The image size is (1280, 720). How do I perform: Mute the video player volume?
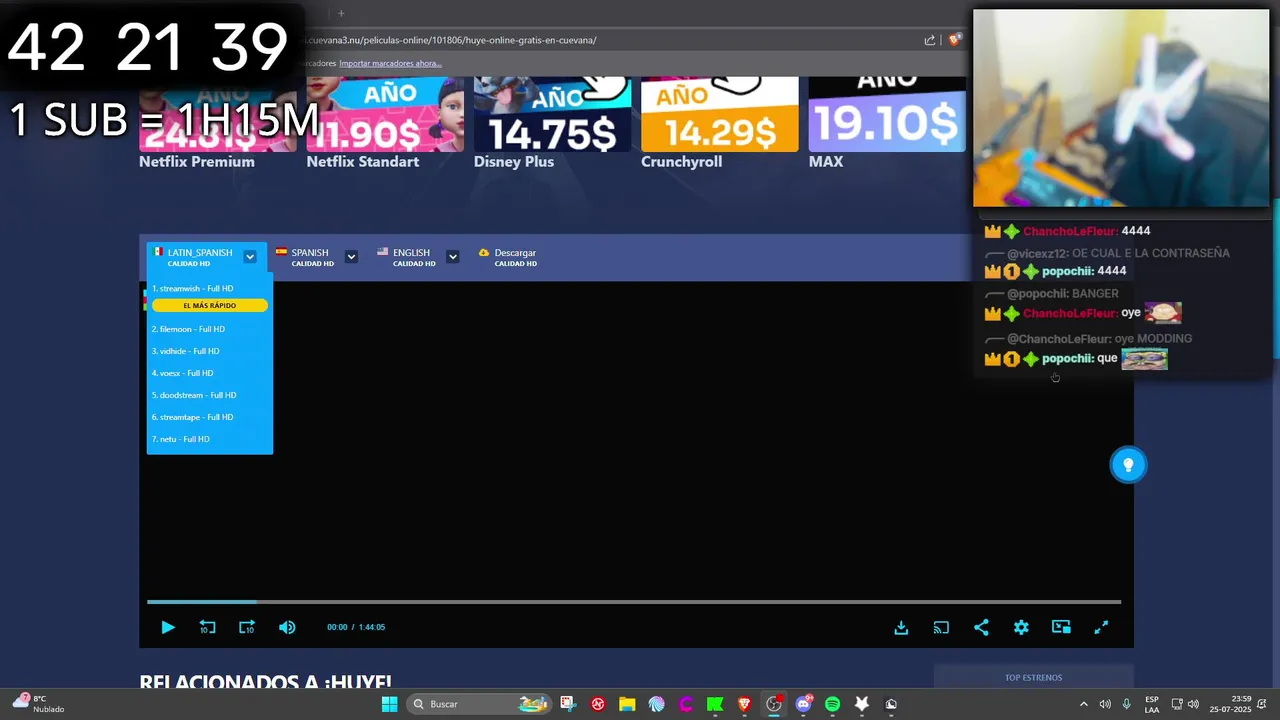tap(287, 627)
